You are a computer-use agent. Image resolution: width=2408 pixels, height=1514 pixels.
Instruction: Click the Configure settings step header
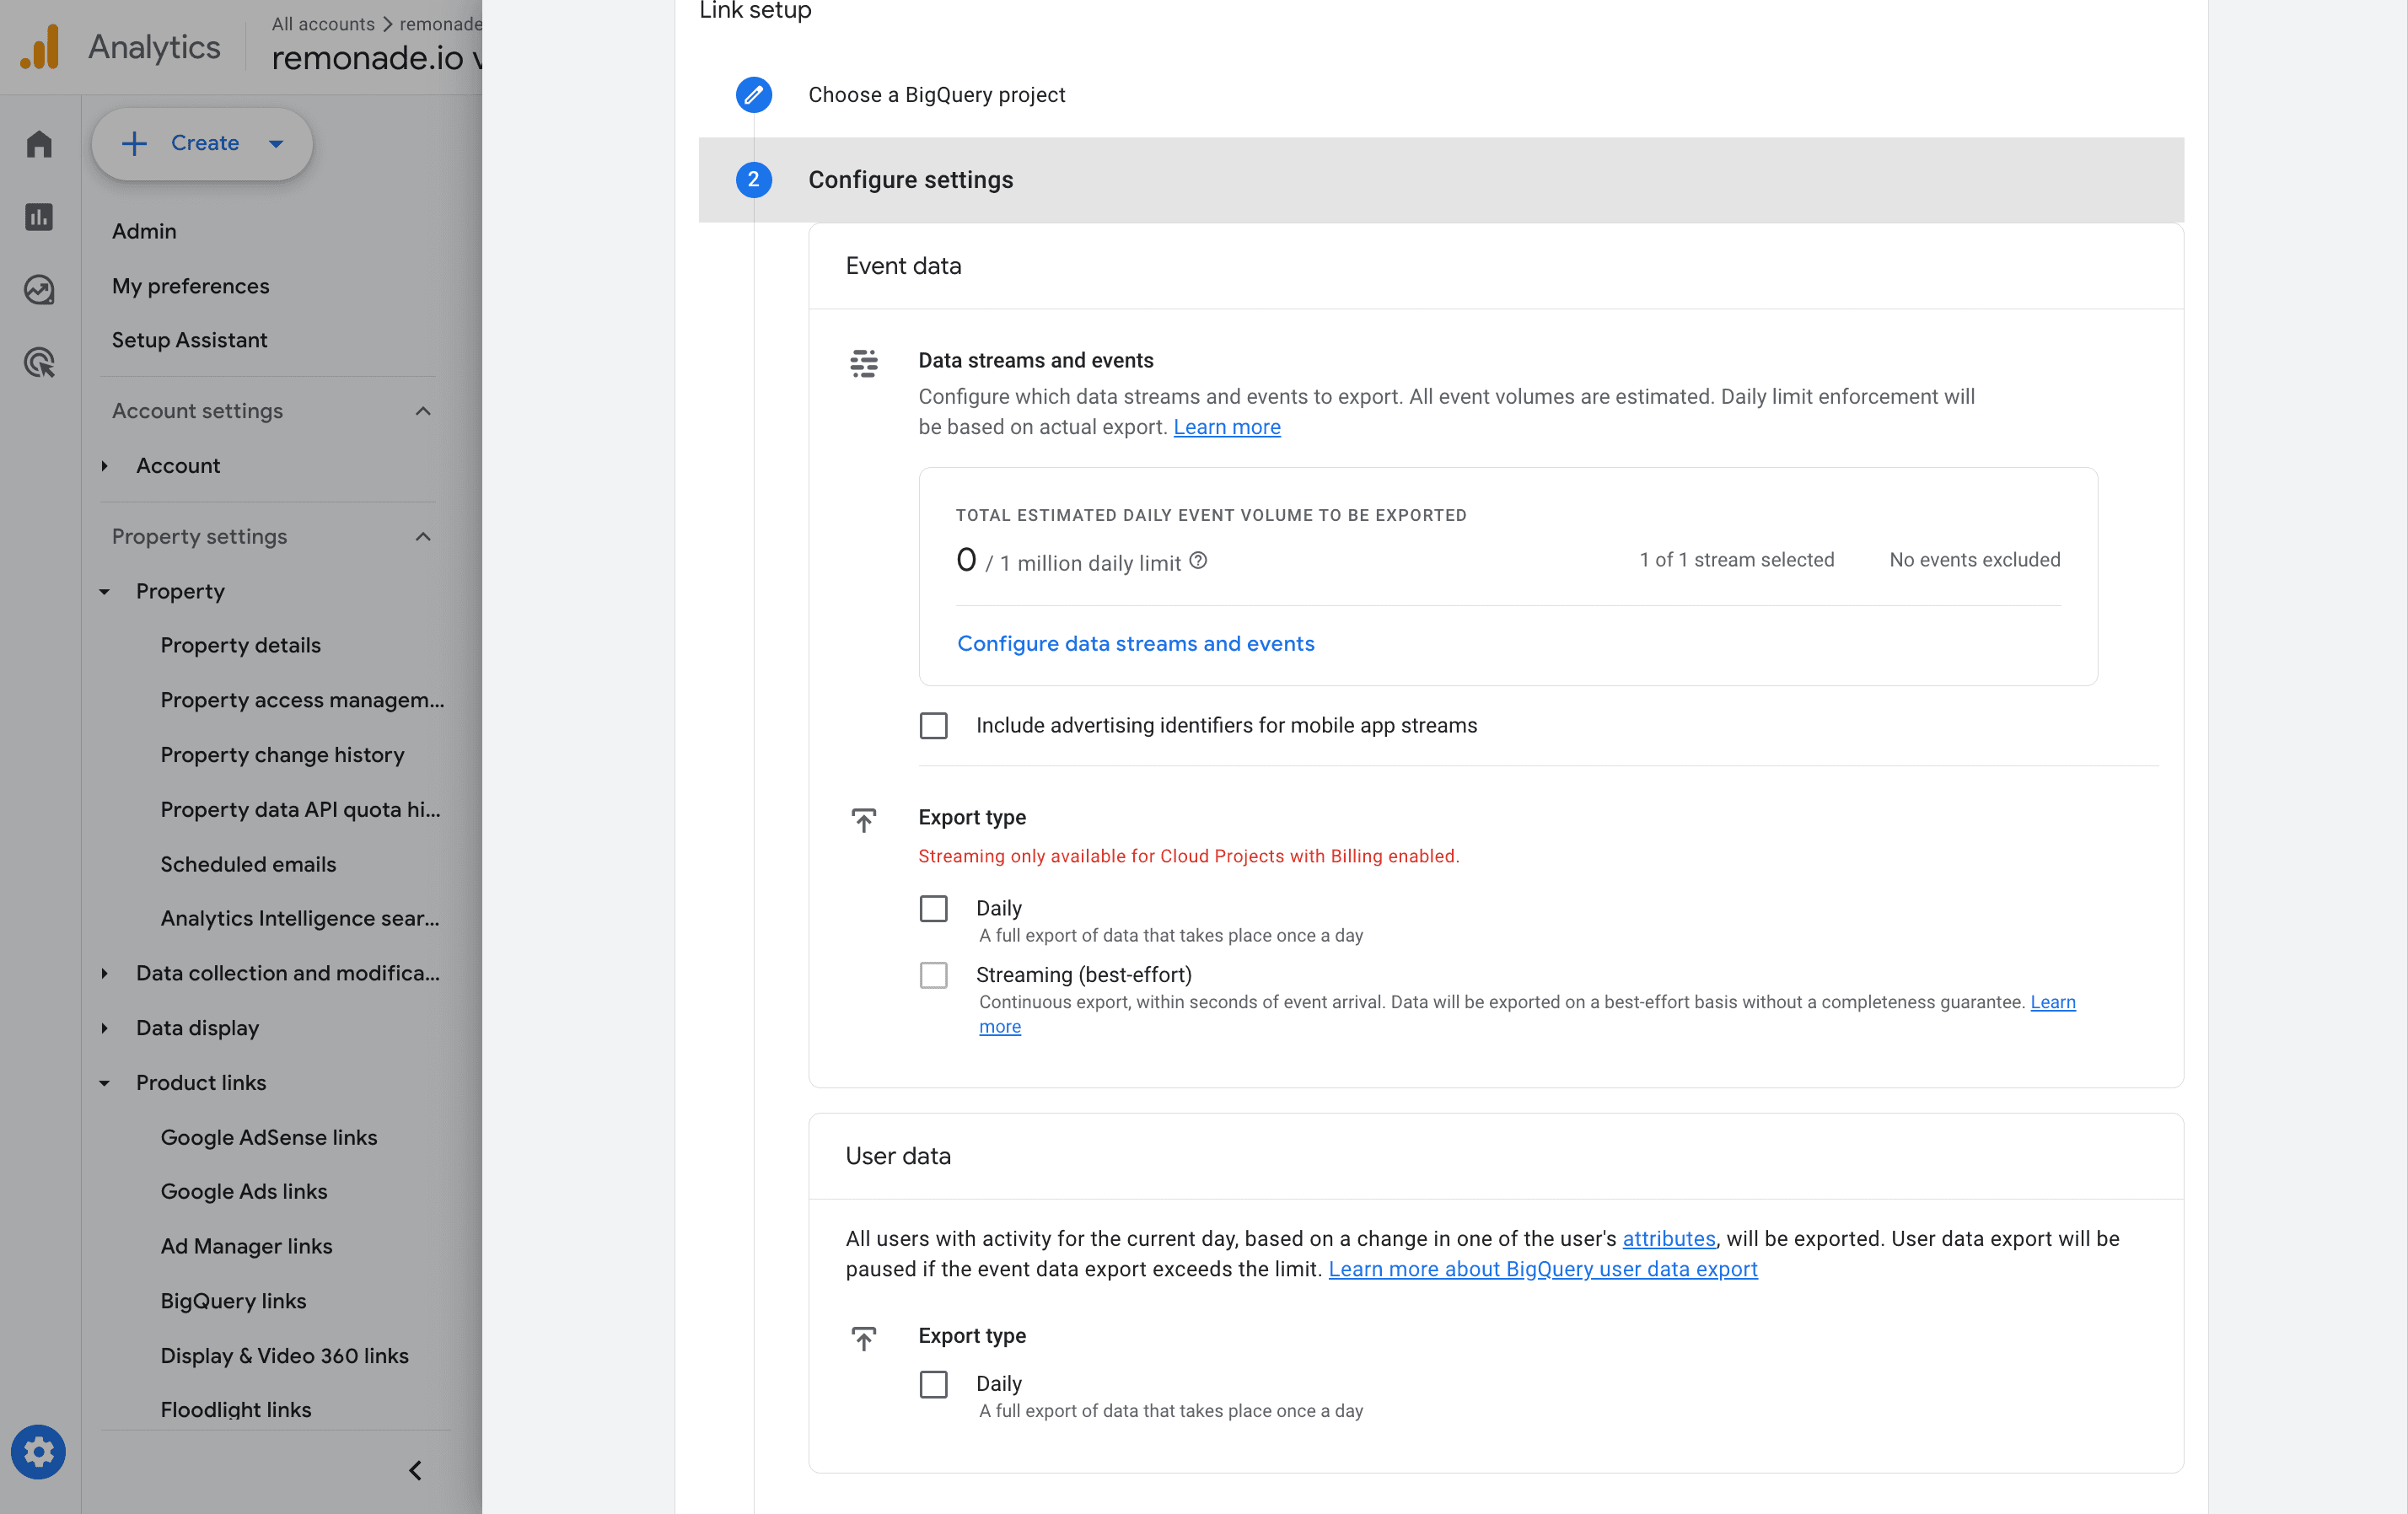pyautogui.click(x=1441, y=180)
